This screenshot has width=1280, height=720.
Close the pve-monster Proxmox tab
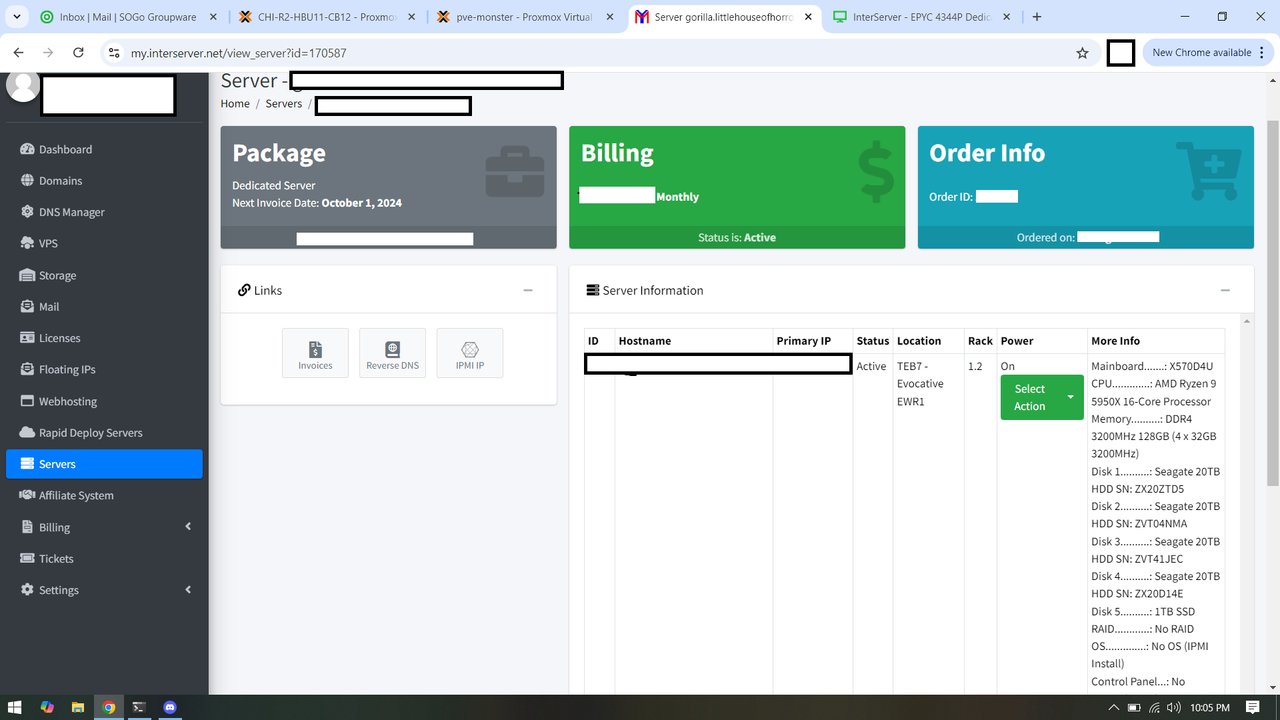click(x=608, y=17)
